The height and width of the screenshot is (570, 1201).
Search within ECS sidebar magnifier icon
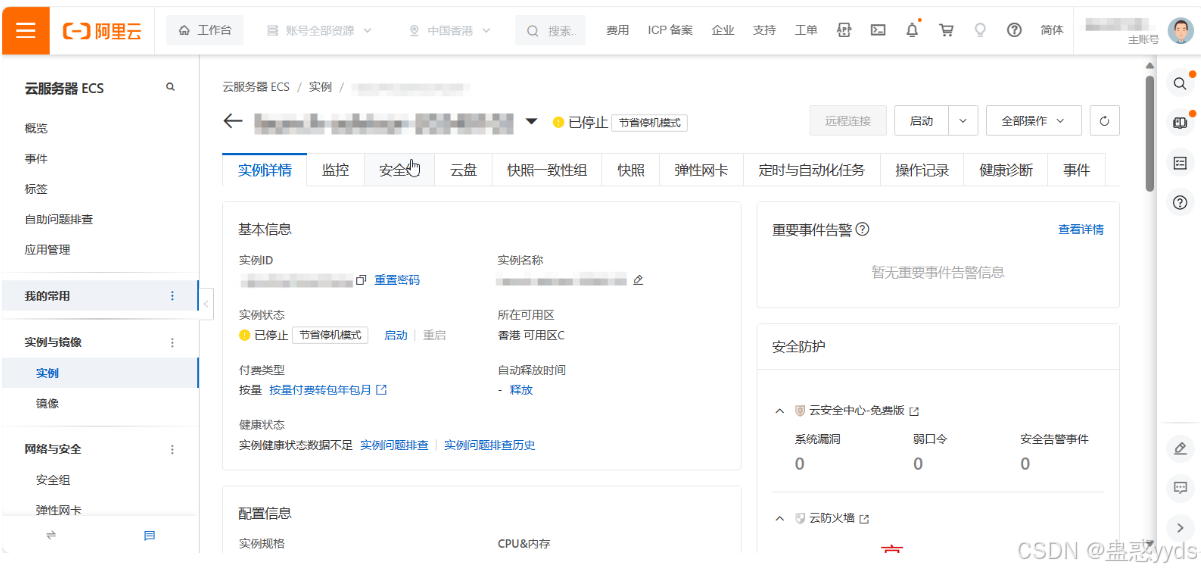[171, 88]
